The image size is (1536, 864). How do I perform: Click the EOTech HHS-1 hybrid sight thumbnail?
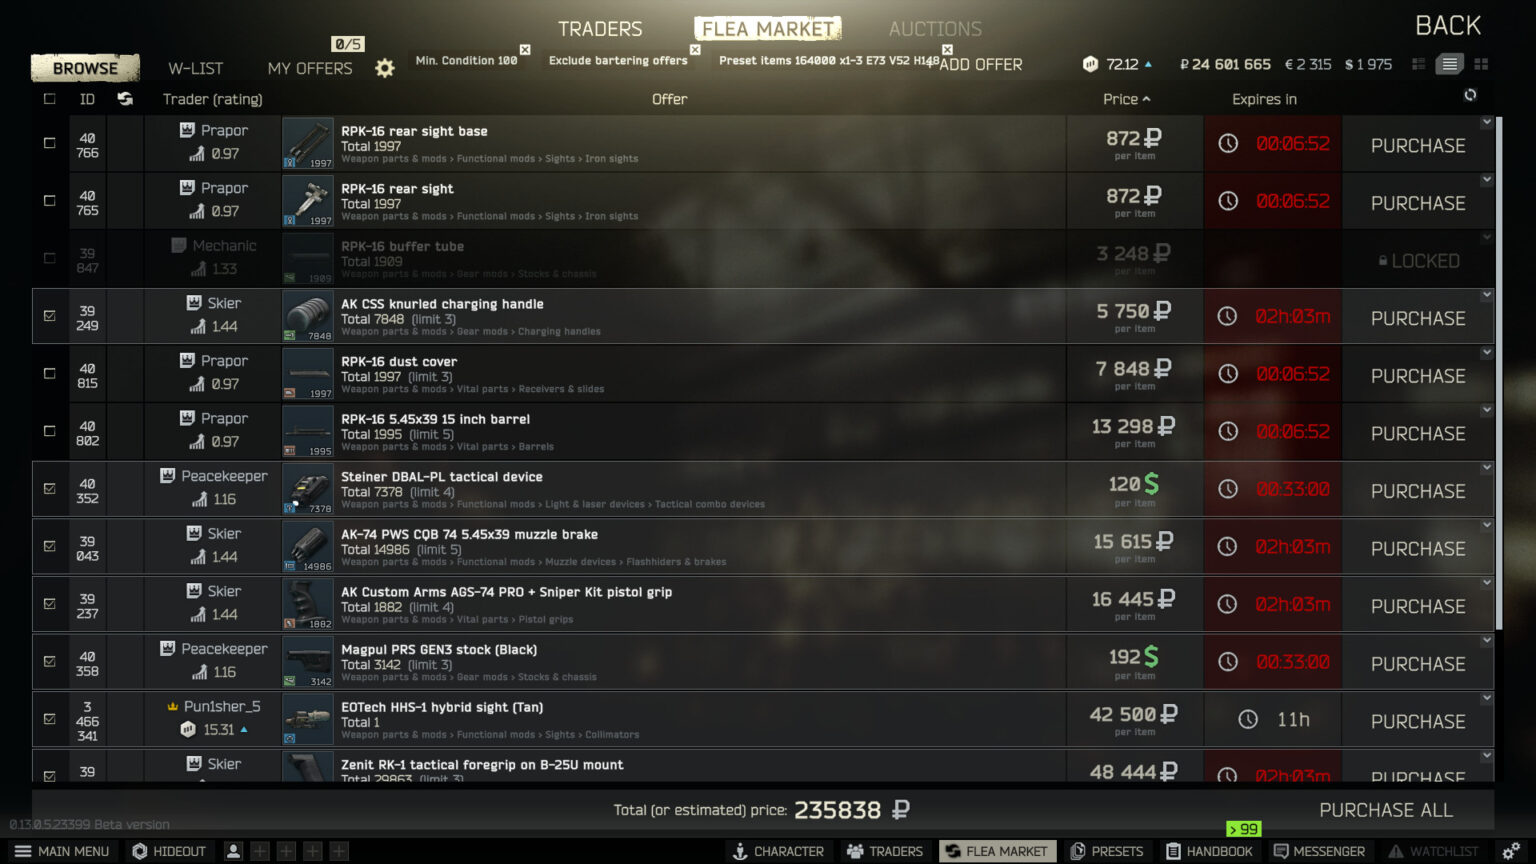(308, 720)
